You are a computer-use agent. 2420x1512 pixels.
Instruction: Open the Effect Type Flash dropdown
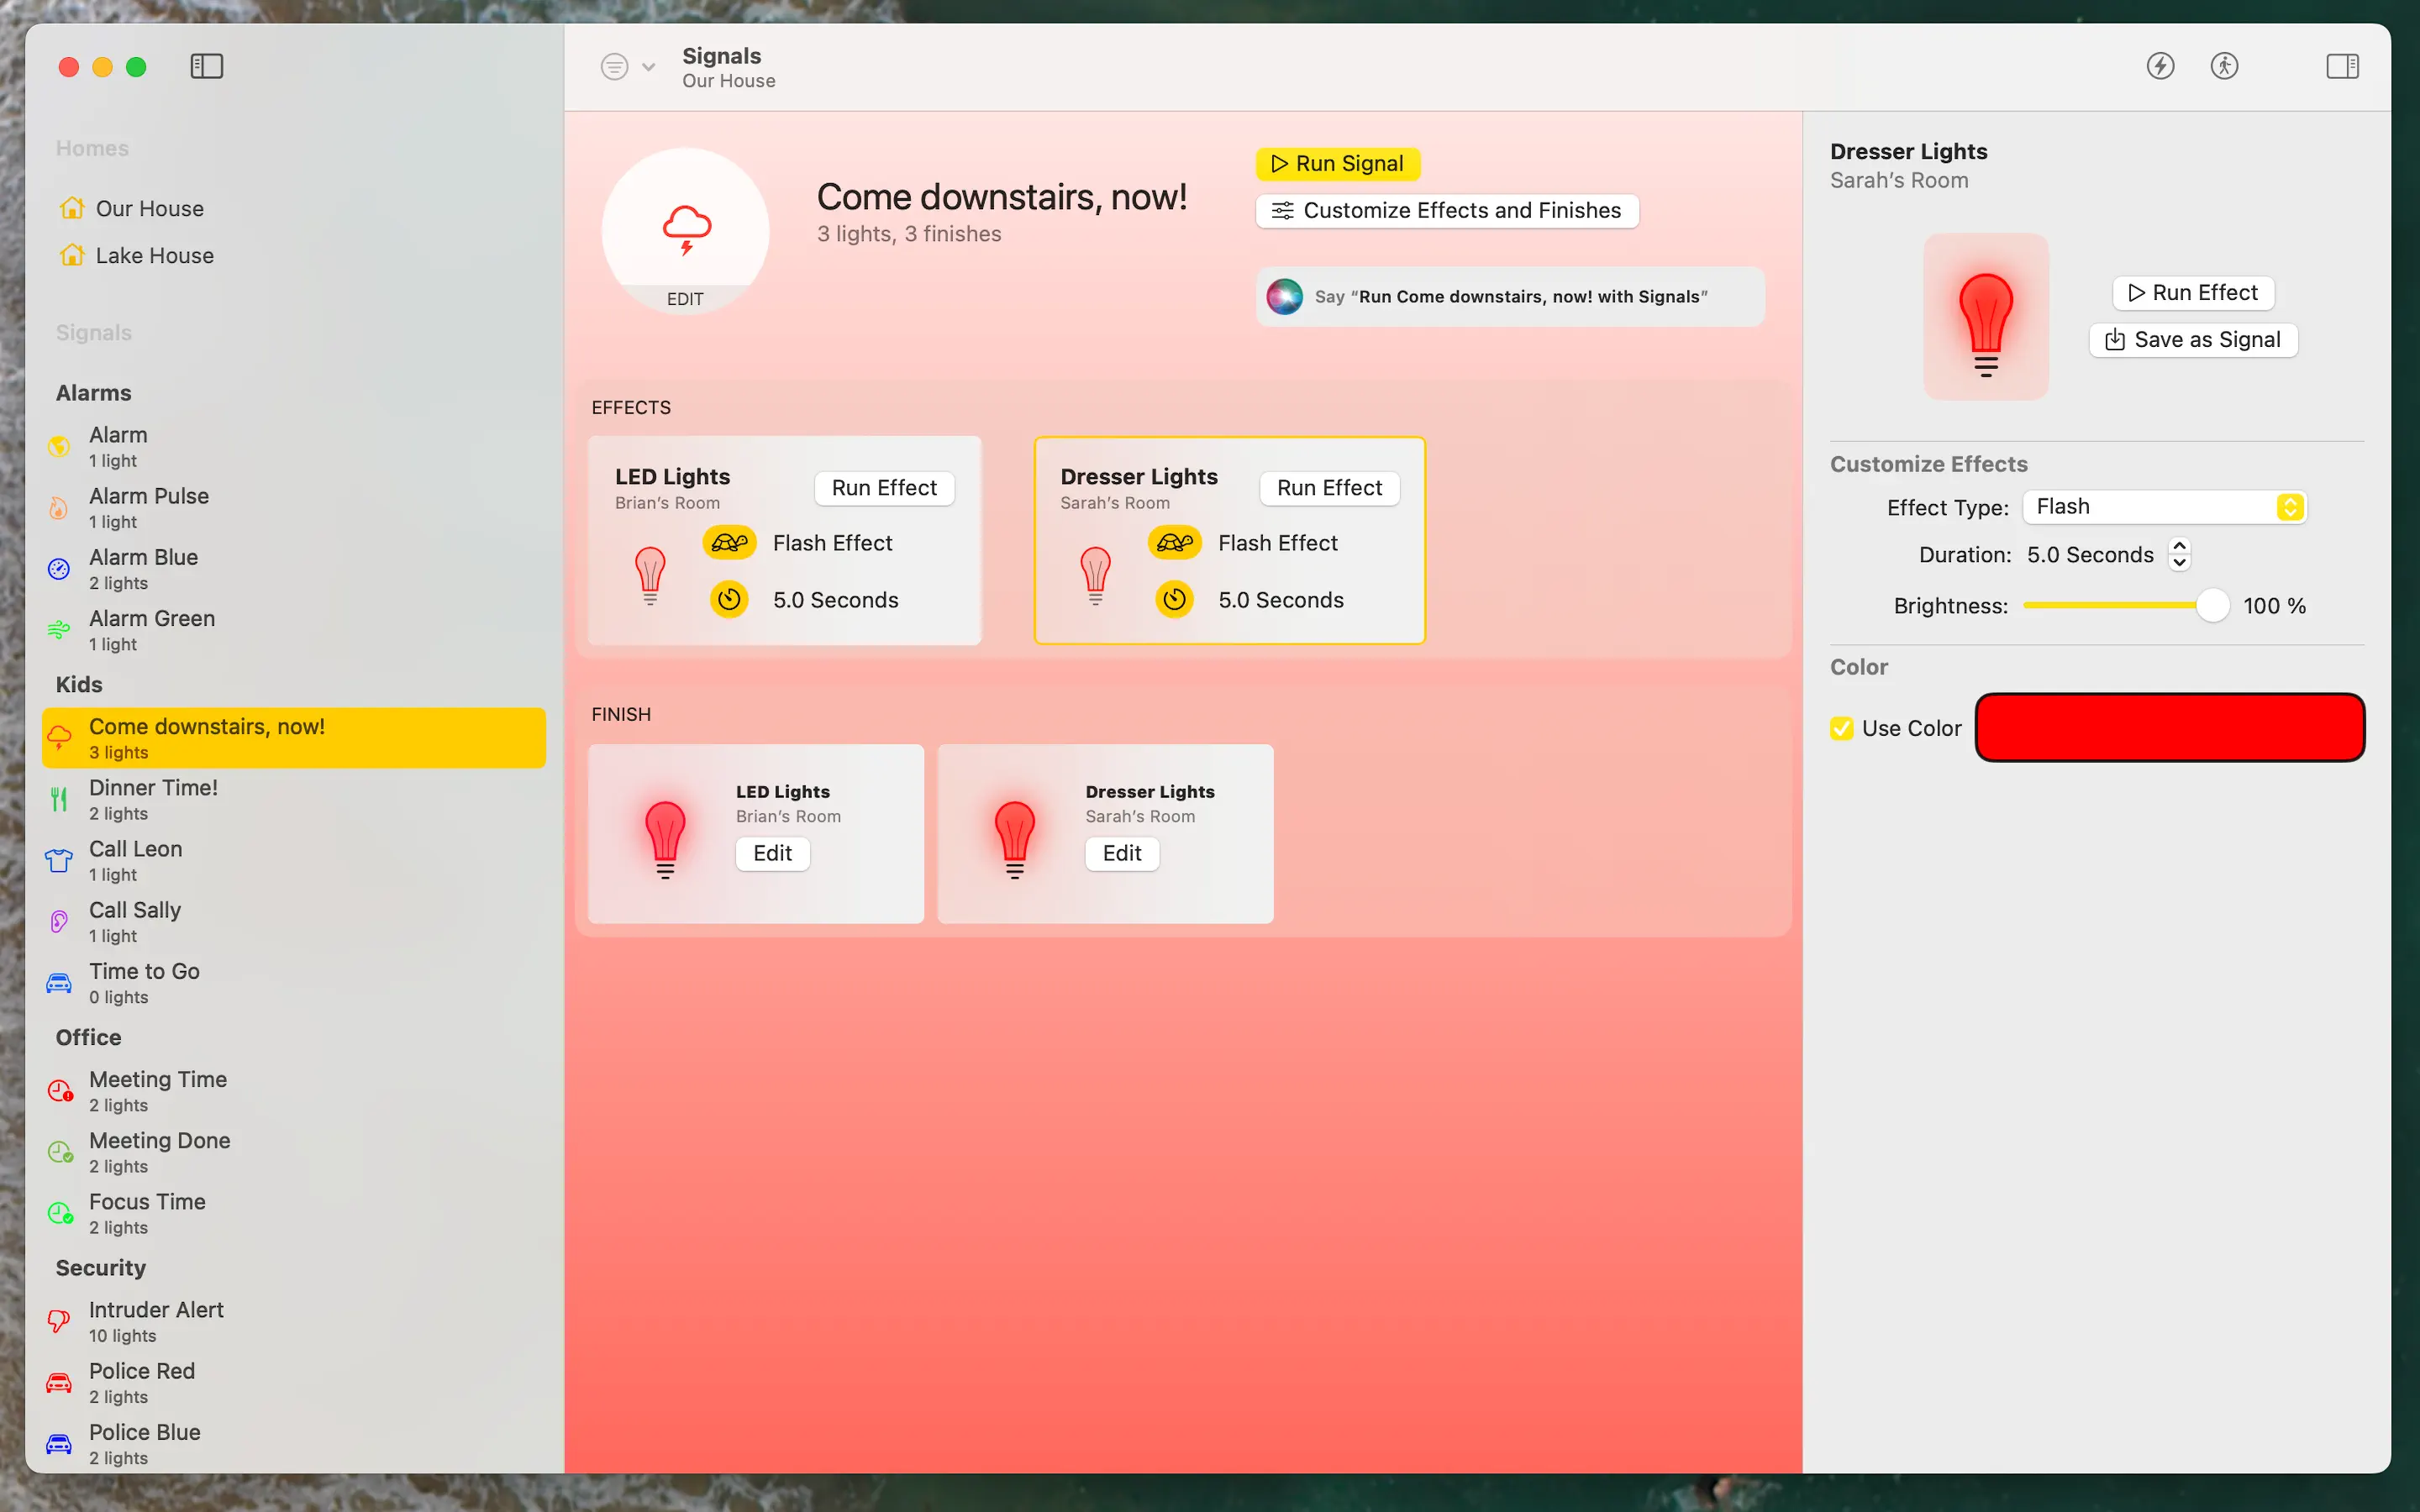click(2164, 507)
